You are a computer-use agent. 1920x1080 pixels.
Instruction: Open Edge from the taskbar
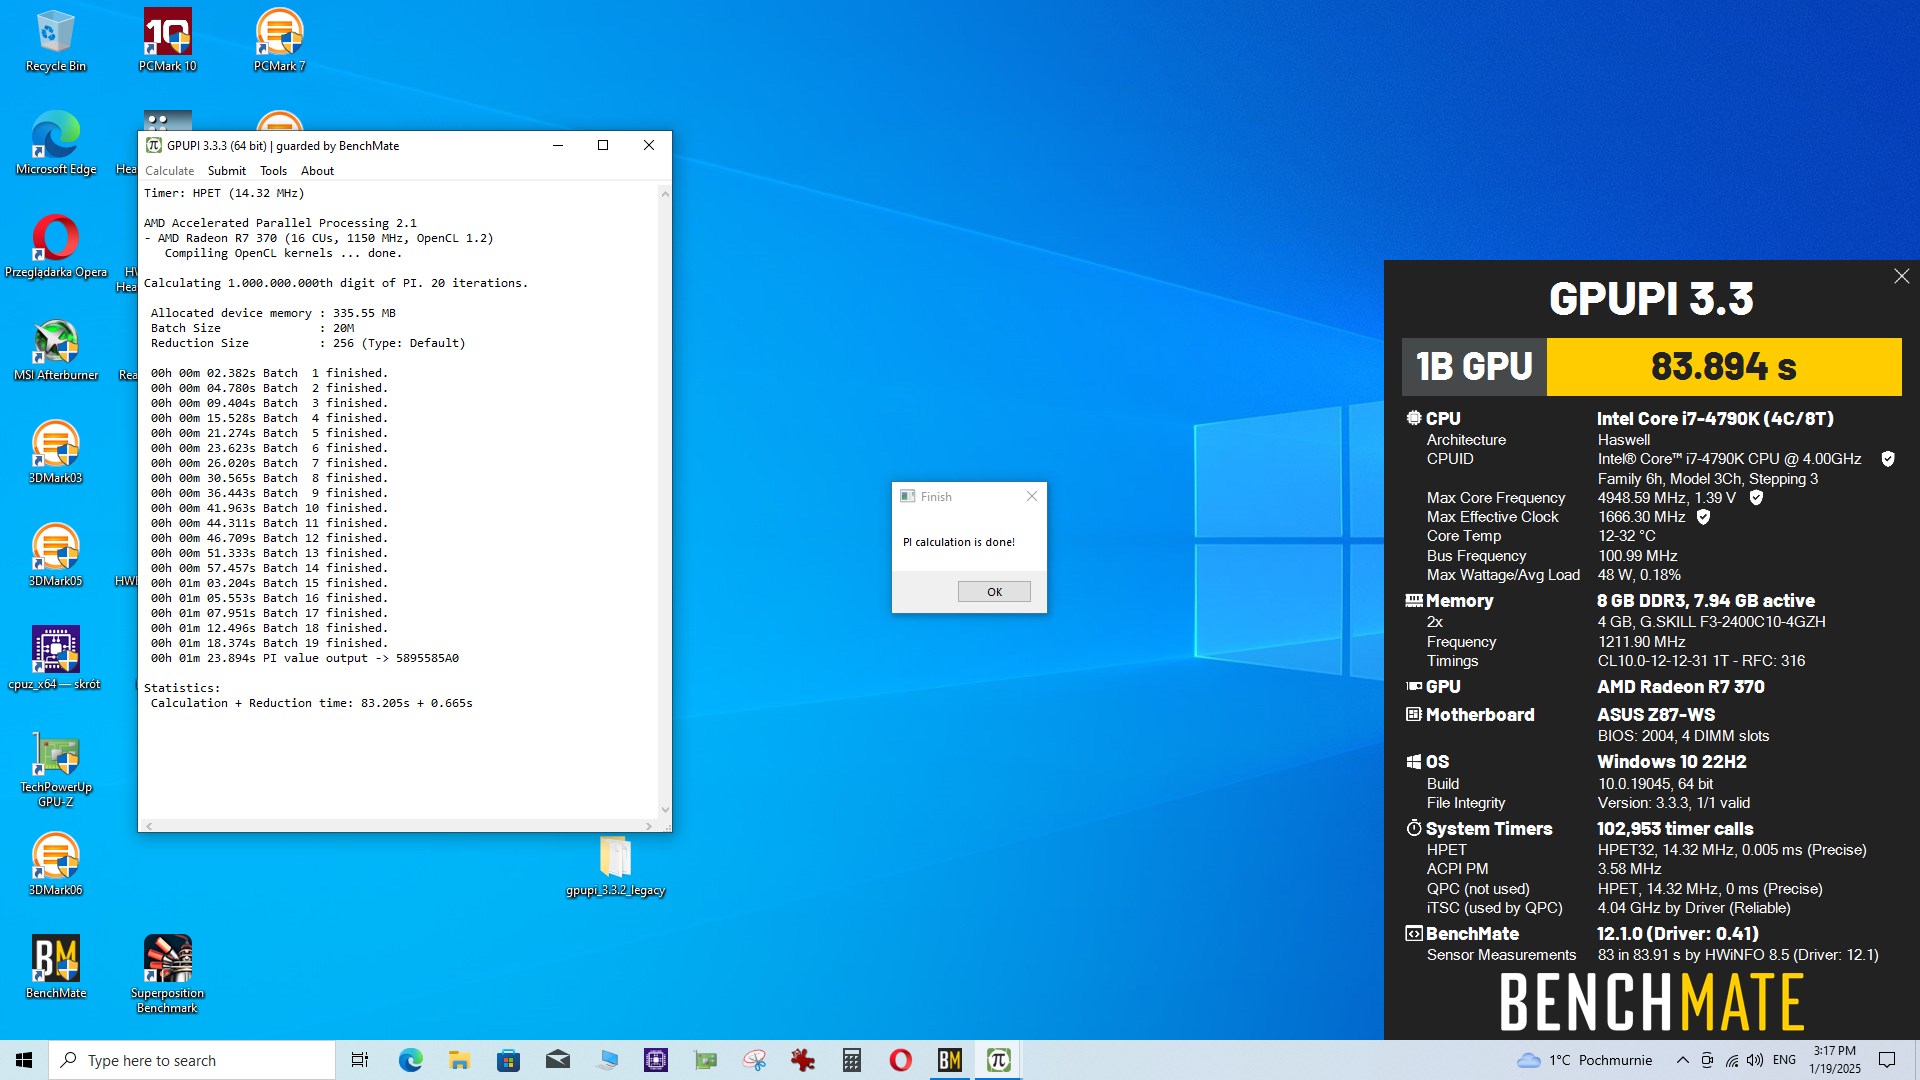[410, 1060]
